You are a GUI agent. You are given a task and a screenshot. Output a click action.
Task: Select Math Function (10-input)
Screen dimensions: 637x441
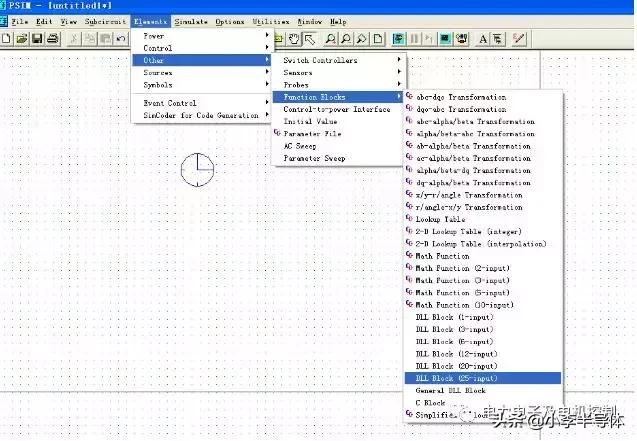point(483,305)
